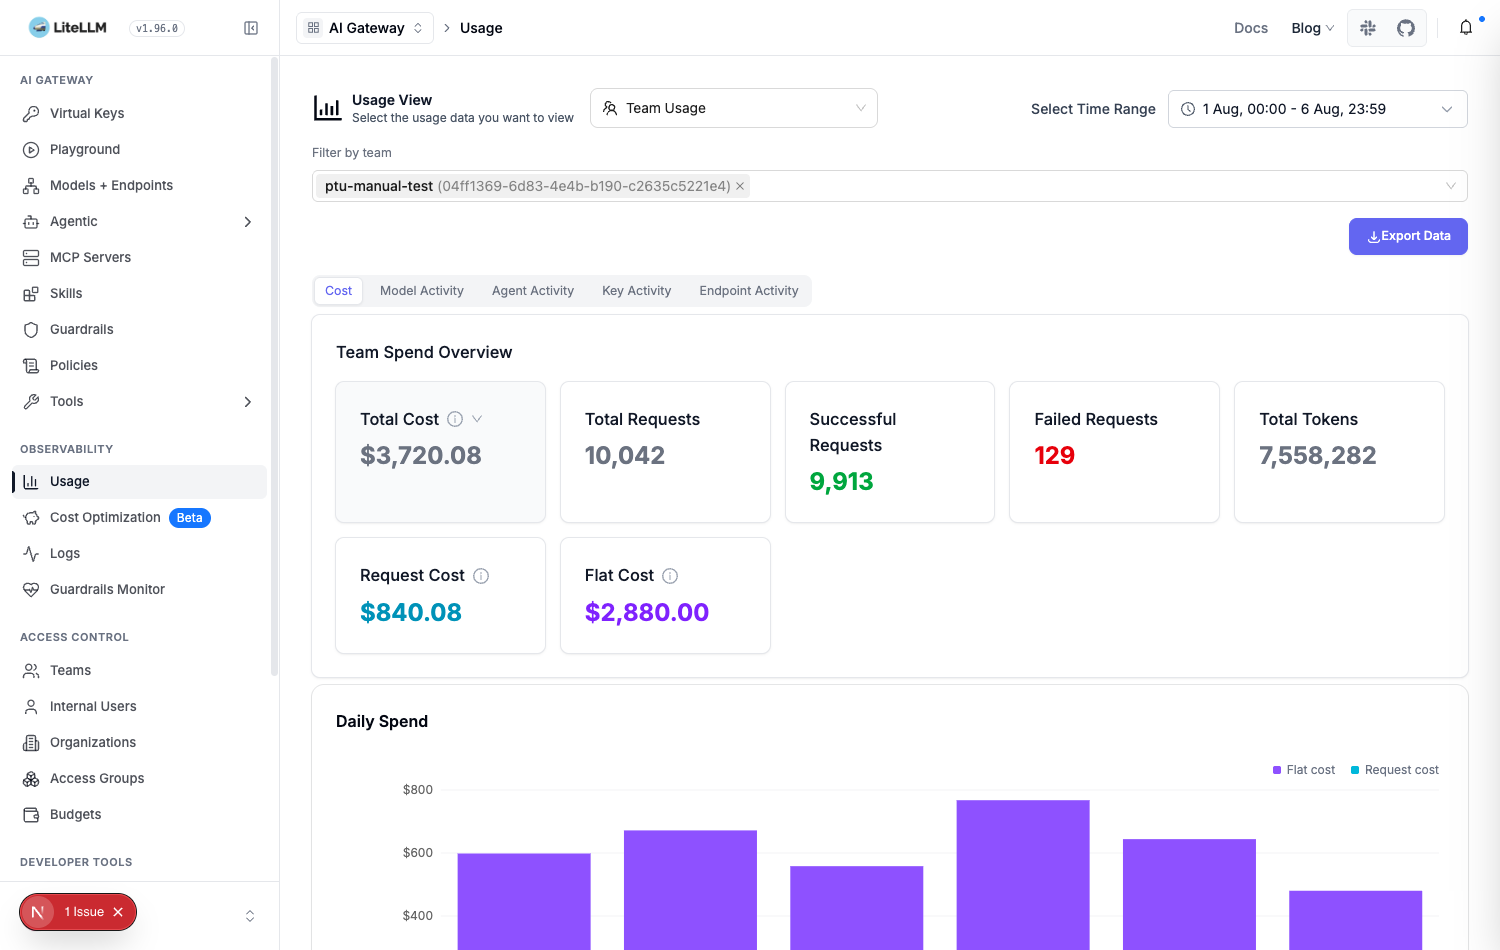Open the Docs link
The height and width of the screenshot is (950, 1500).
coord(1250,28)
